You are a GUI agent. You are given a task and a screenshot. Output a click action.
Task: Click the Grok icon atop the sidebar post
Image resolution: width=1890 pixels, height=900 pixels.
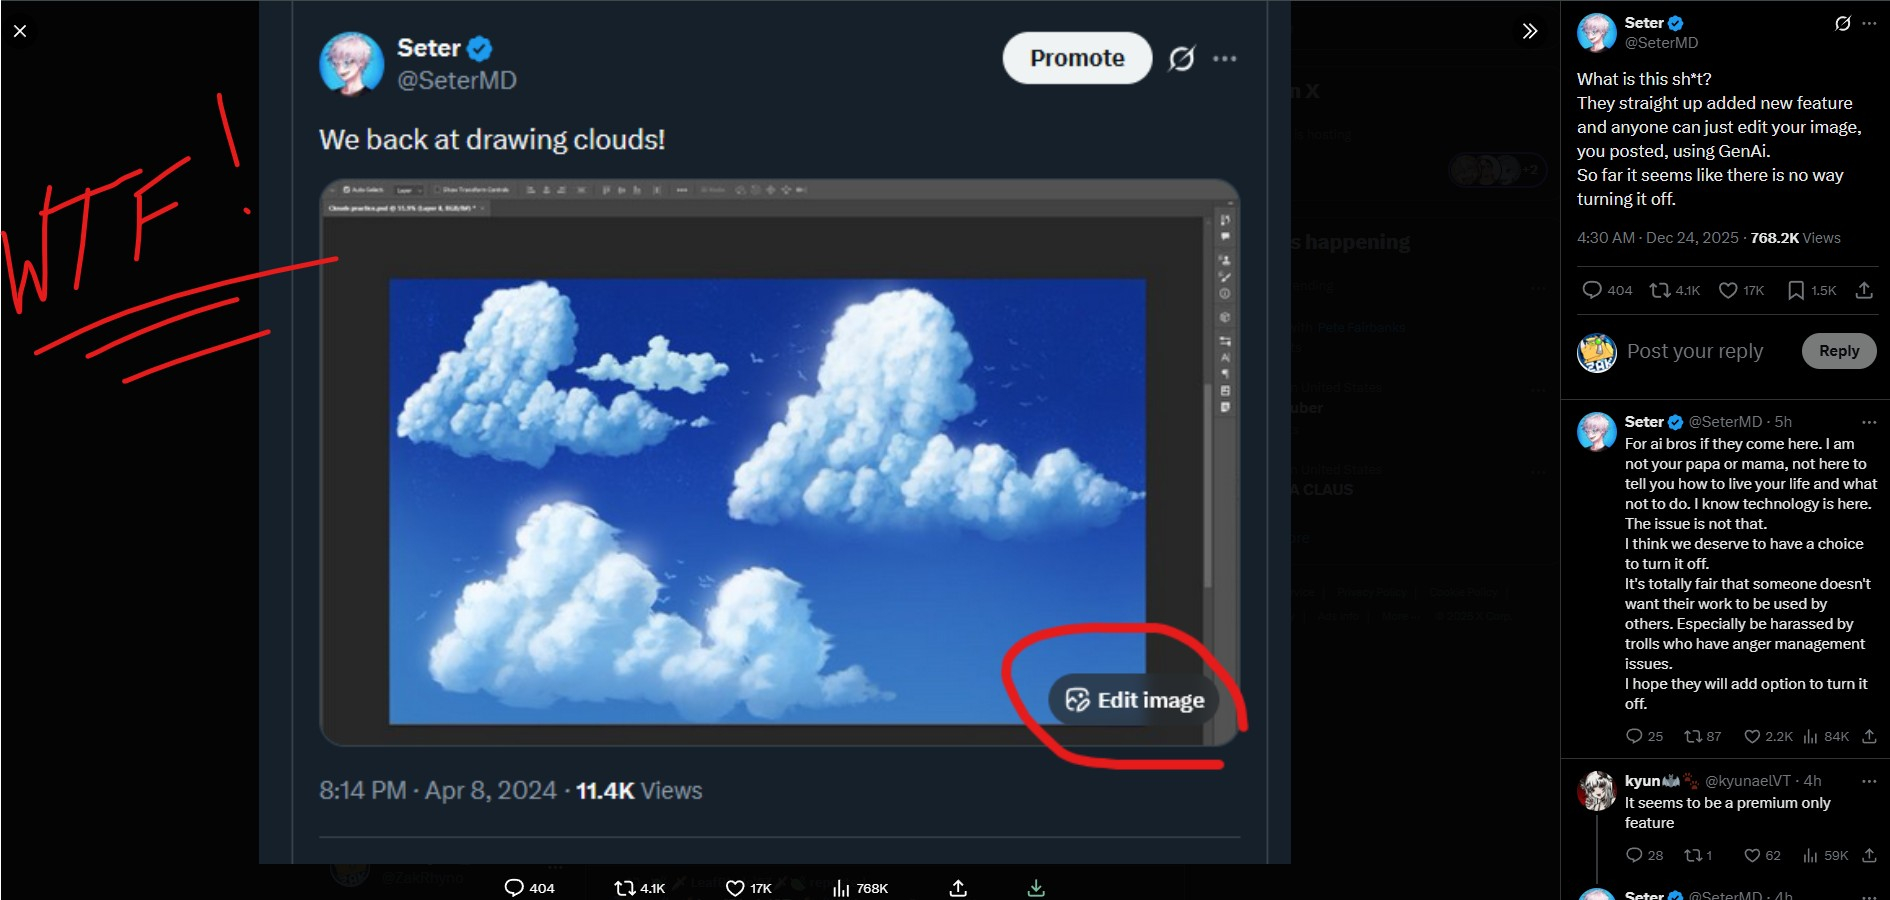coord(1842,23)
